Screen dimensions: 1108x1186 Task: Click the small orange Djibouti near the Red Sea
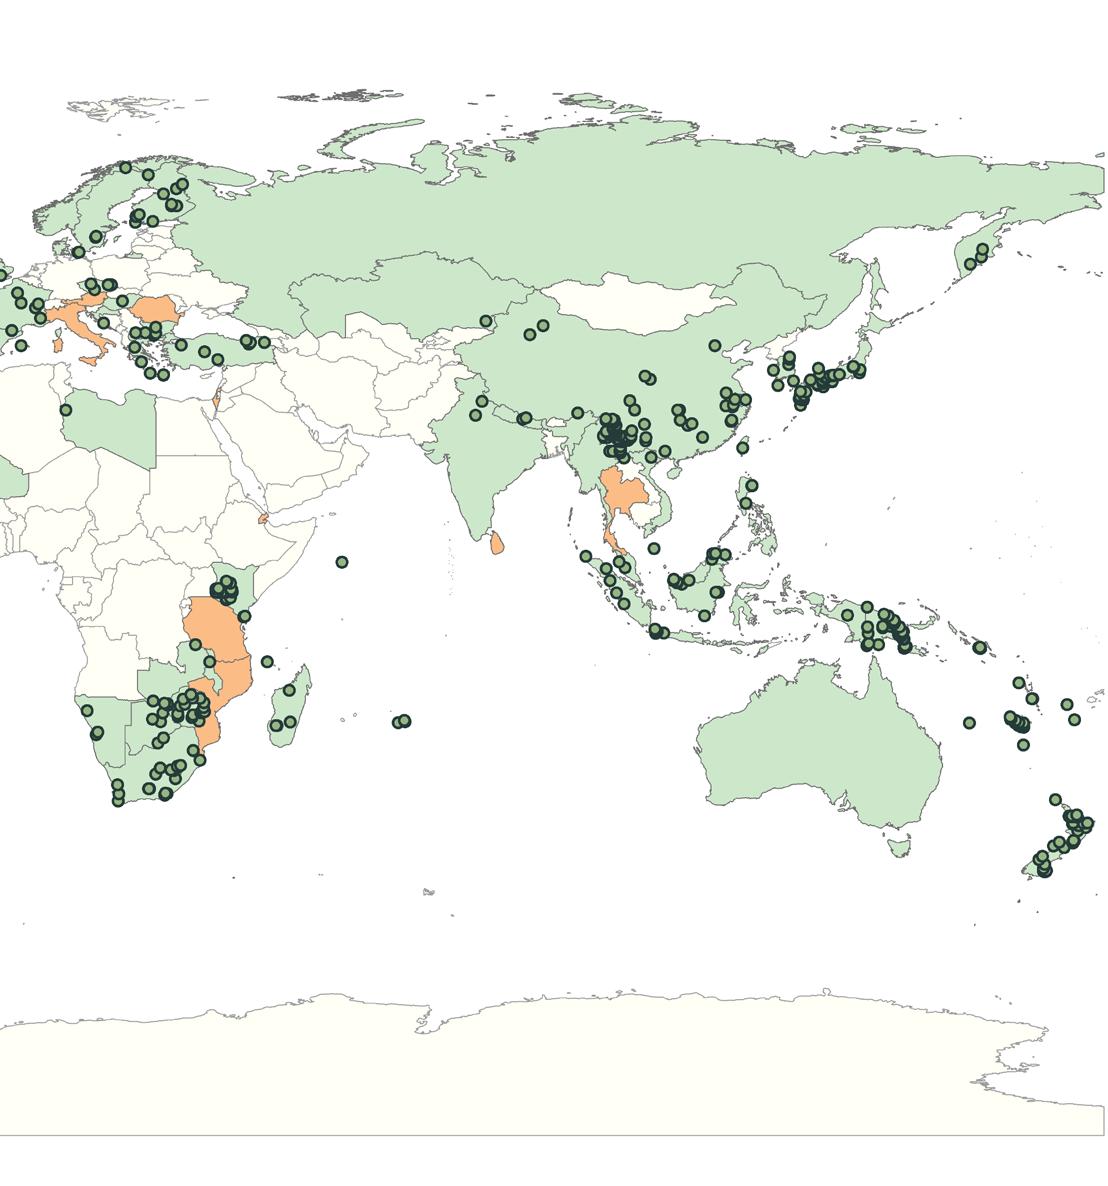[x=263, y=519]
